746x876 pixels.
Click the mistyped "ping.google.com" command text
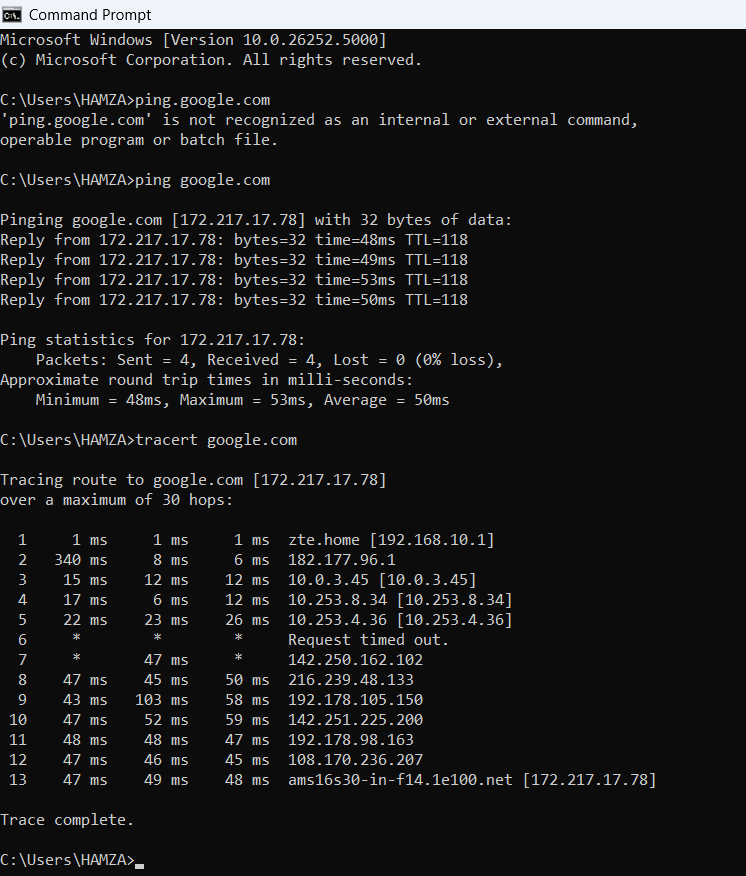coord(202,100)
